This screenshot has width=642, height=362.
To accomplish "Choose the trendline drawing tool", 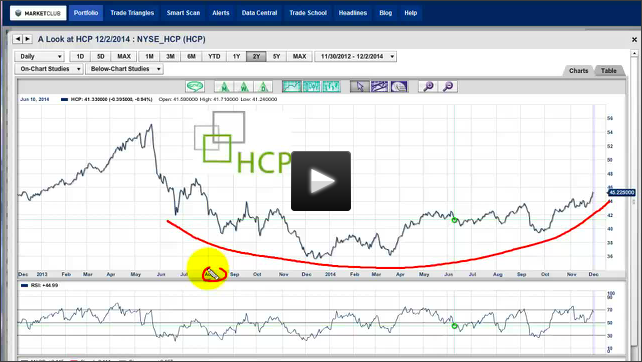I will click(x=380, y=86).
